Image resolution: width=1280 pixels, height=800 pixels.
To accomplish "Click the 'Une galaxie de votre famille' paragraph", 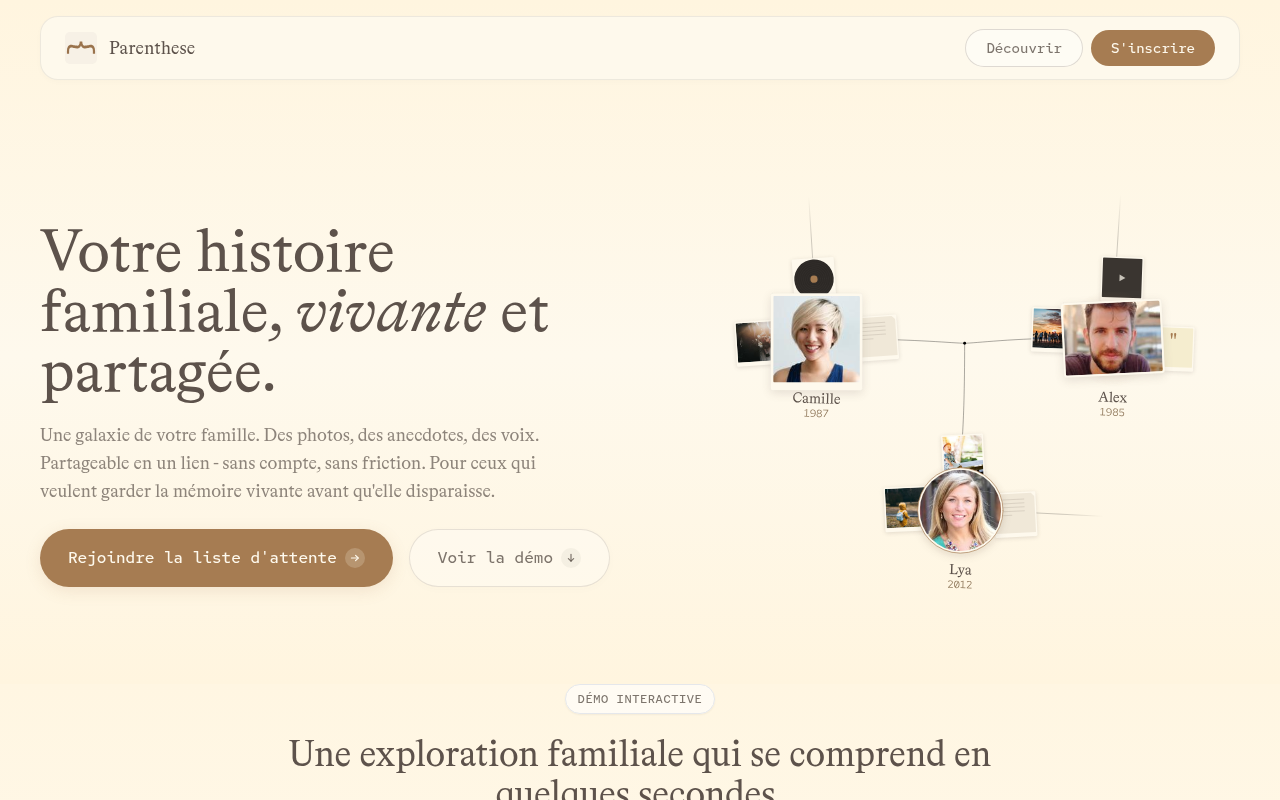I will tap(290, 463).
